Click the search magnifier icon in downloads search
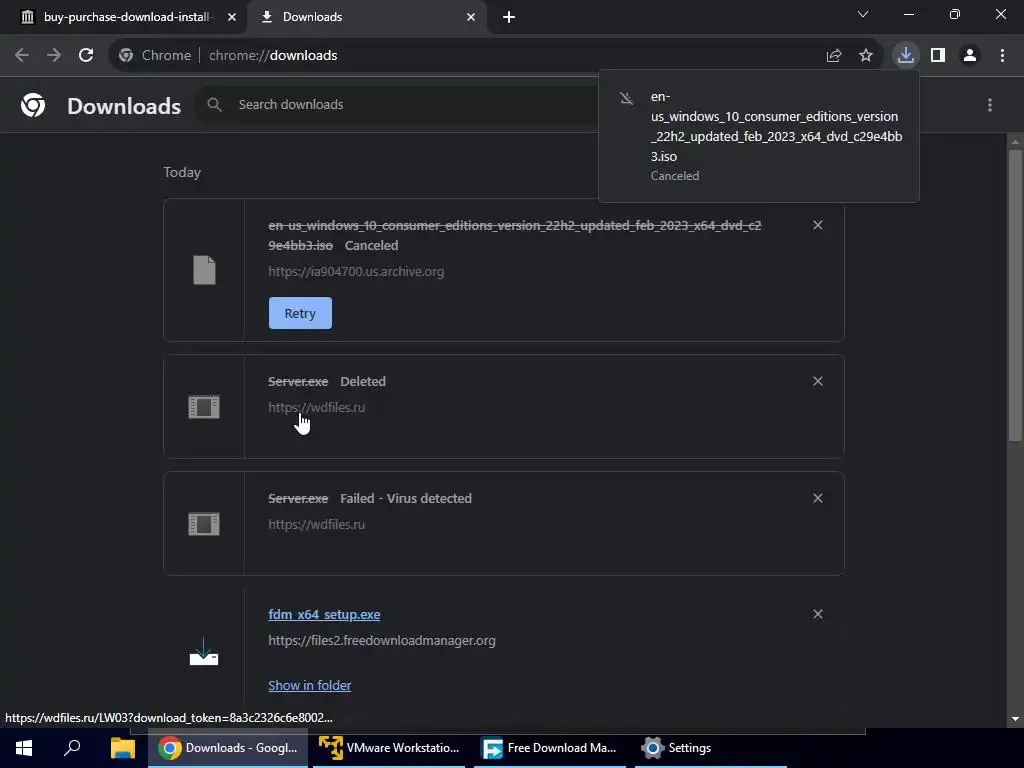This screenshot has width=1024, height=768. (214, 104)
